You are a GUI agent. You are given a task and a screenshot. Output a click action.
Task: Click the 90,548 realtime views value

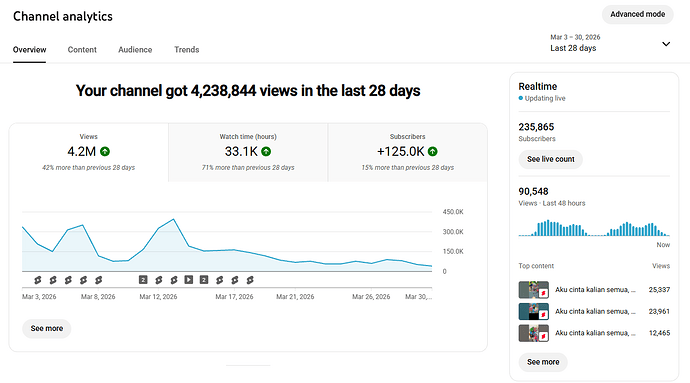point(533,192)
